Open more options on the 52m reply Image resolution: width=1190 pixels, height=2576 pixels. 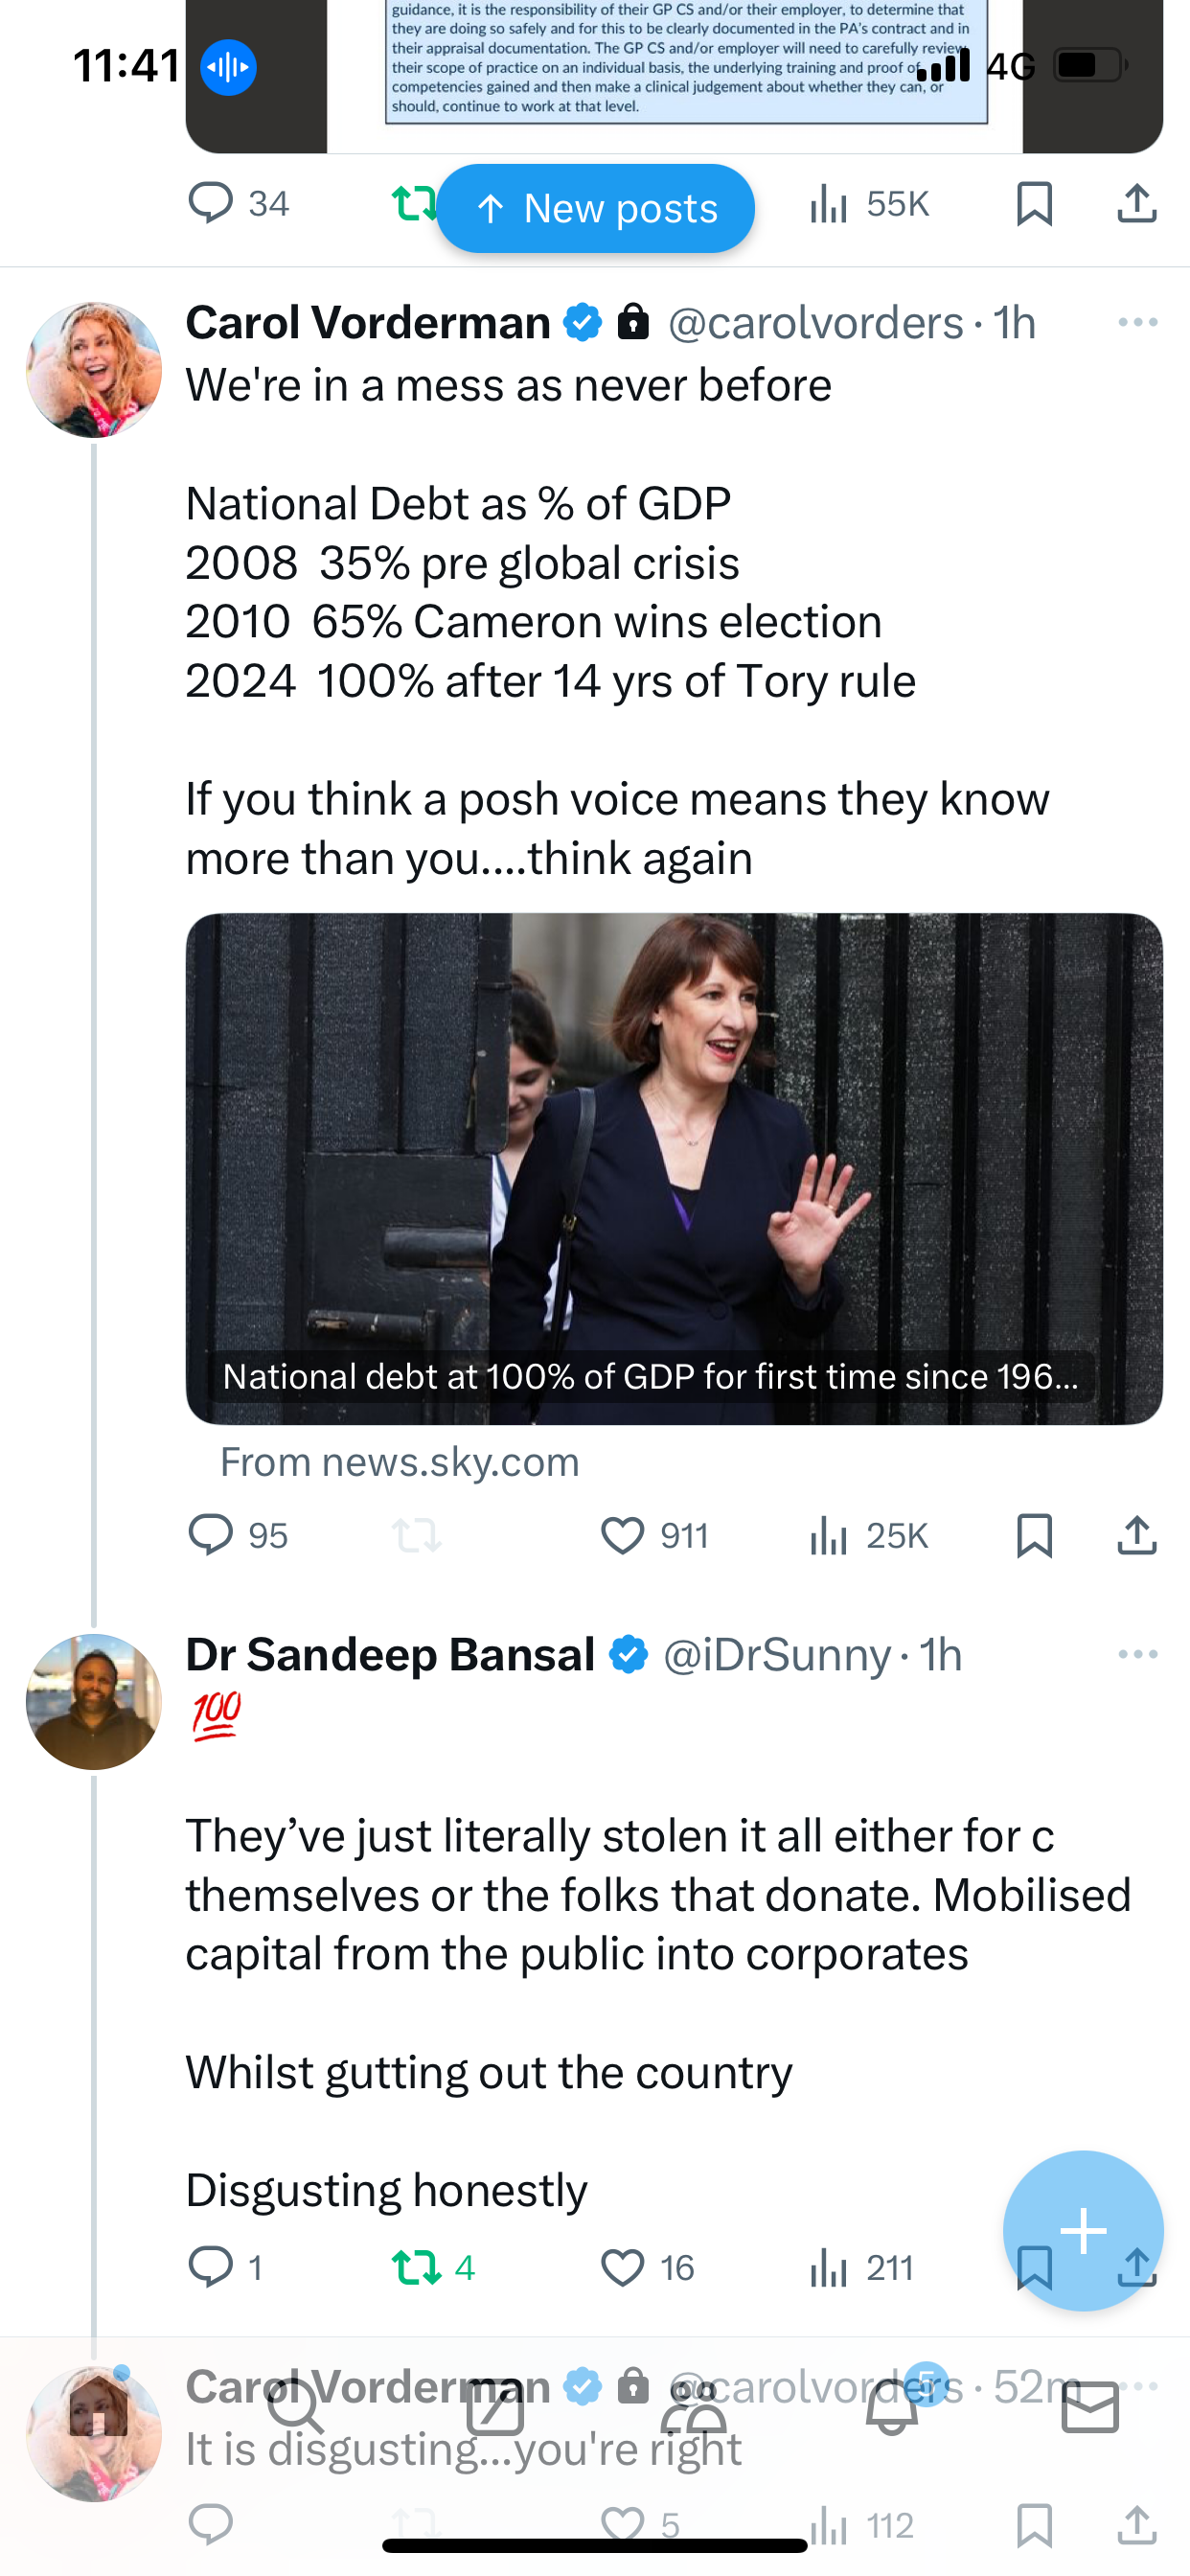pos(1138,2386)
